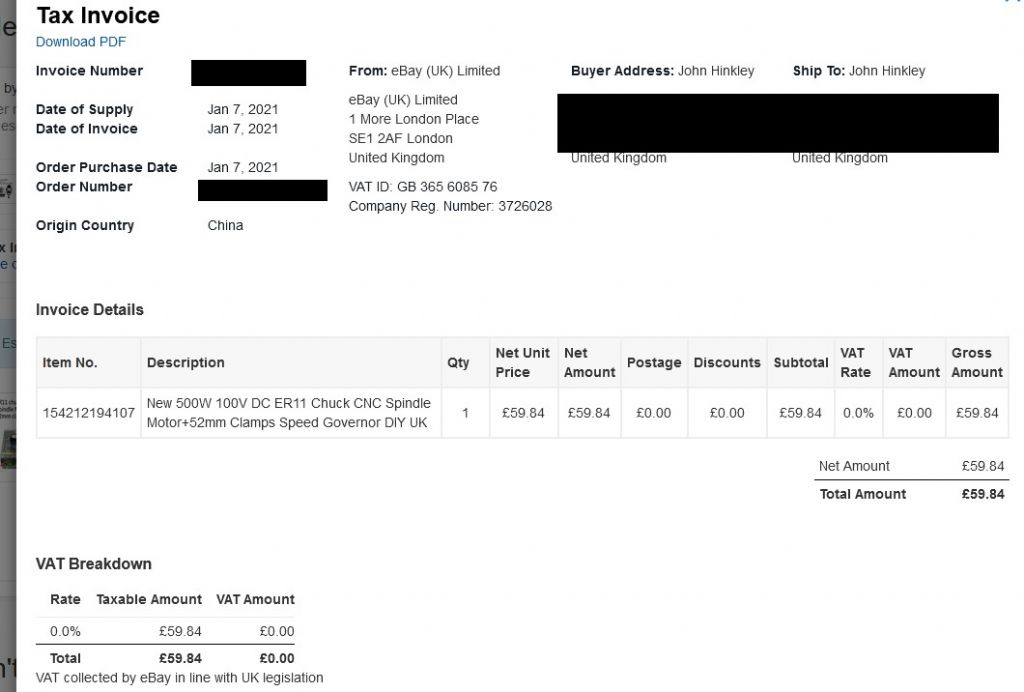
Task: Click the Description column header
Action: (x=185, y=362)
